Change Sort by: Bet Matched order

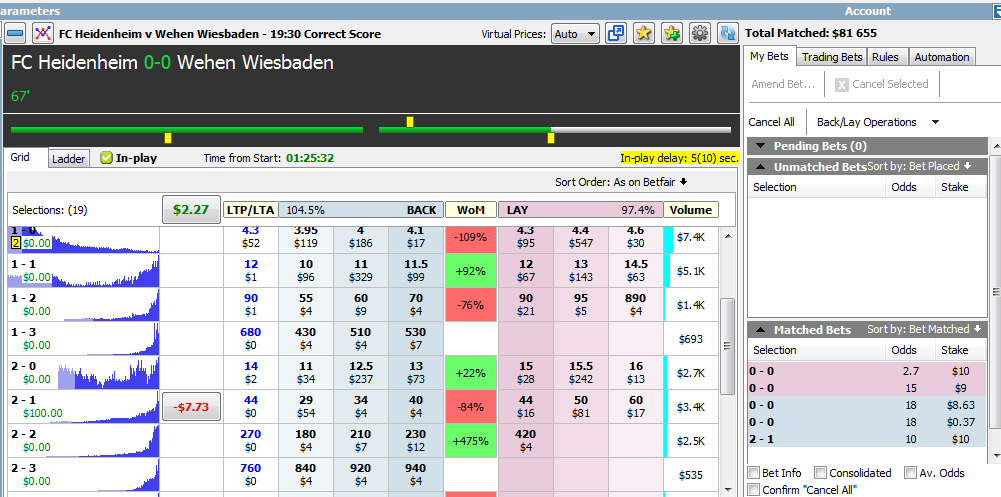(924, 329)
